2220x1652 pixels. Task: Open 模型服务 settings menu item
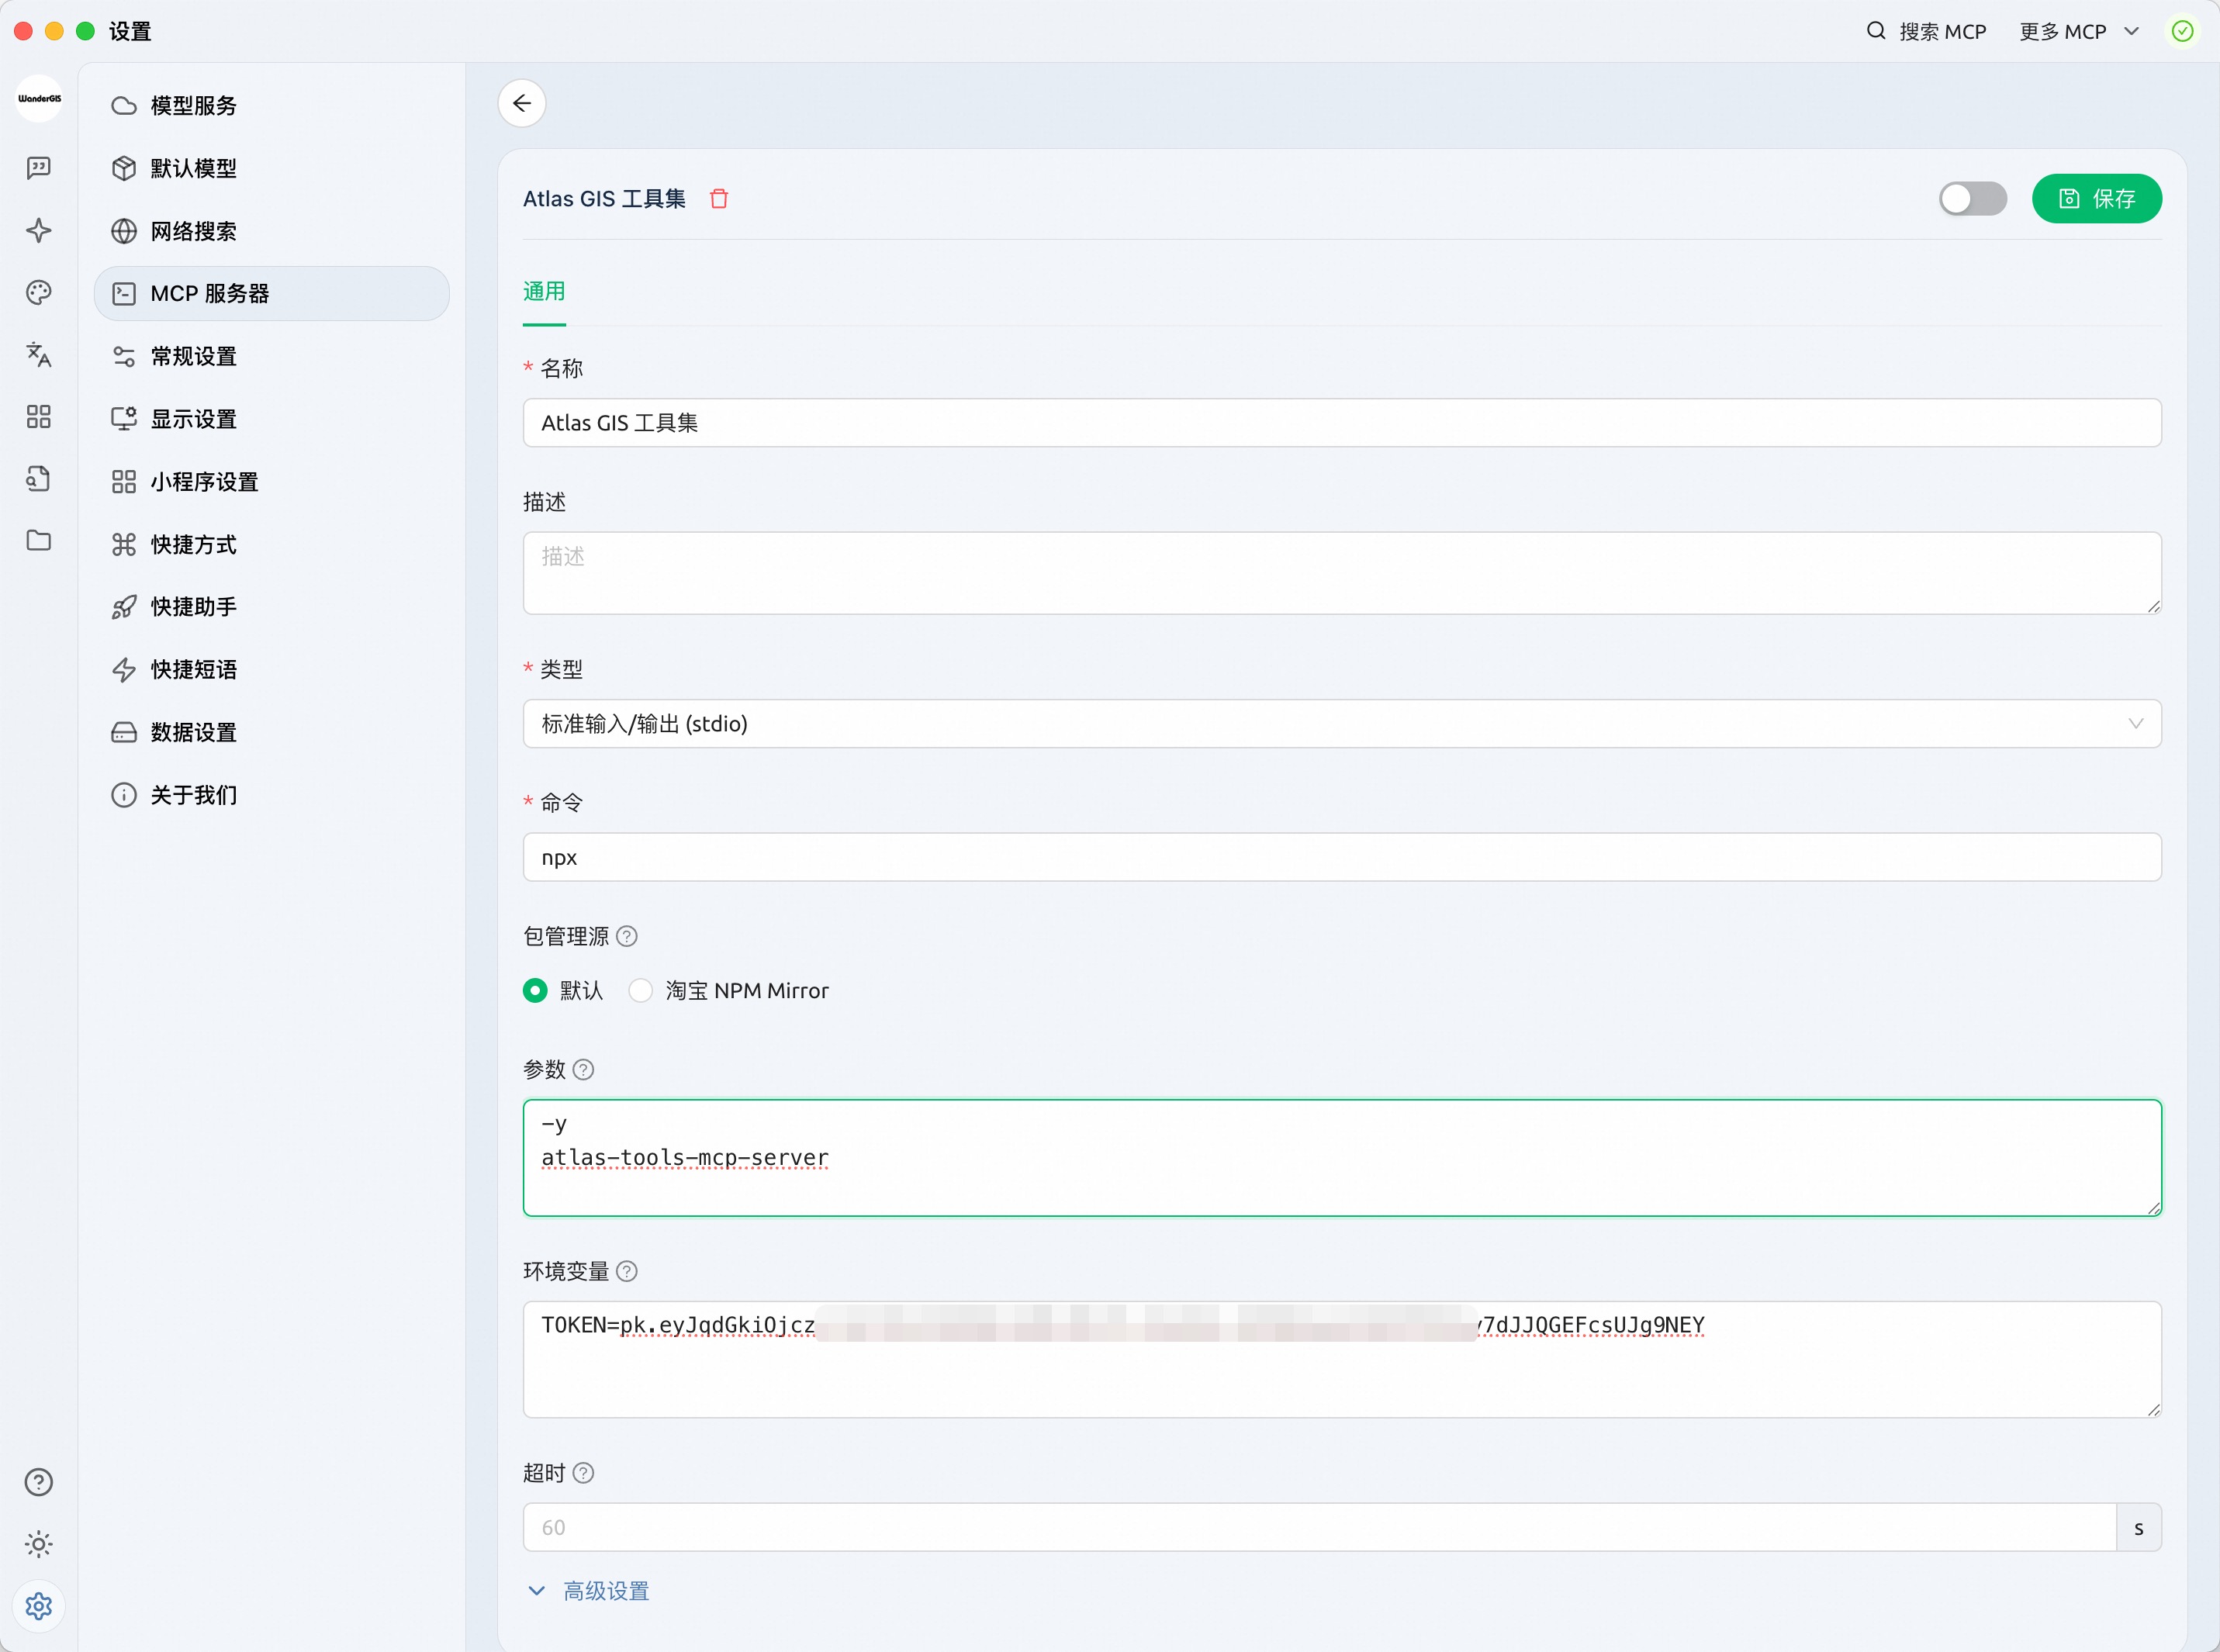click(193, 106)
